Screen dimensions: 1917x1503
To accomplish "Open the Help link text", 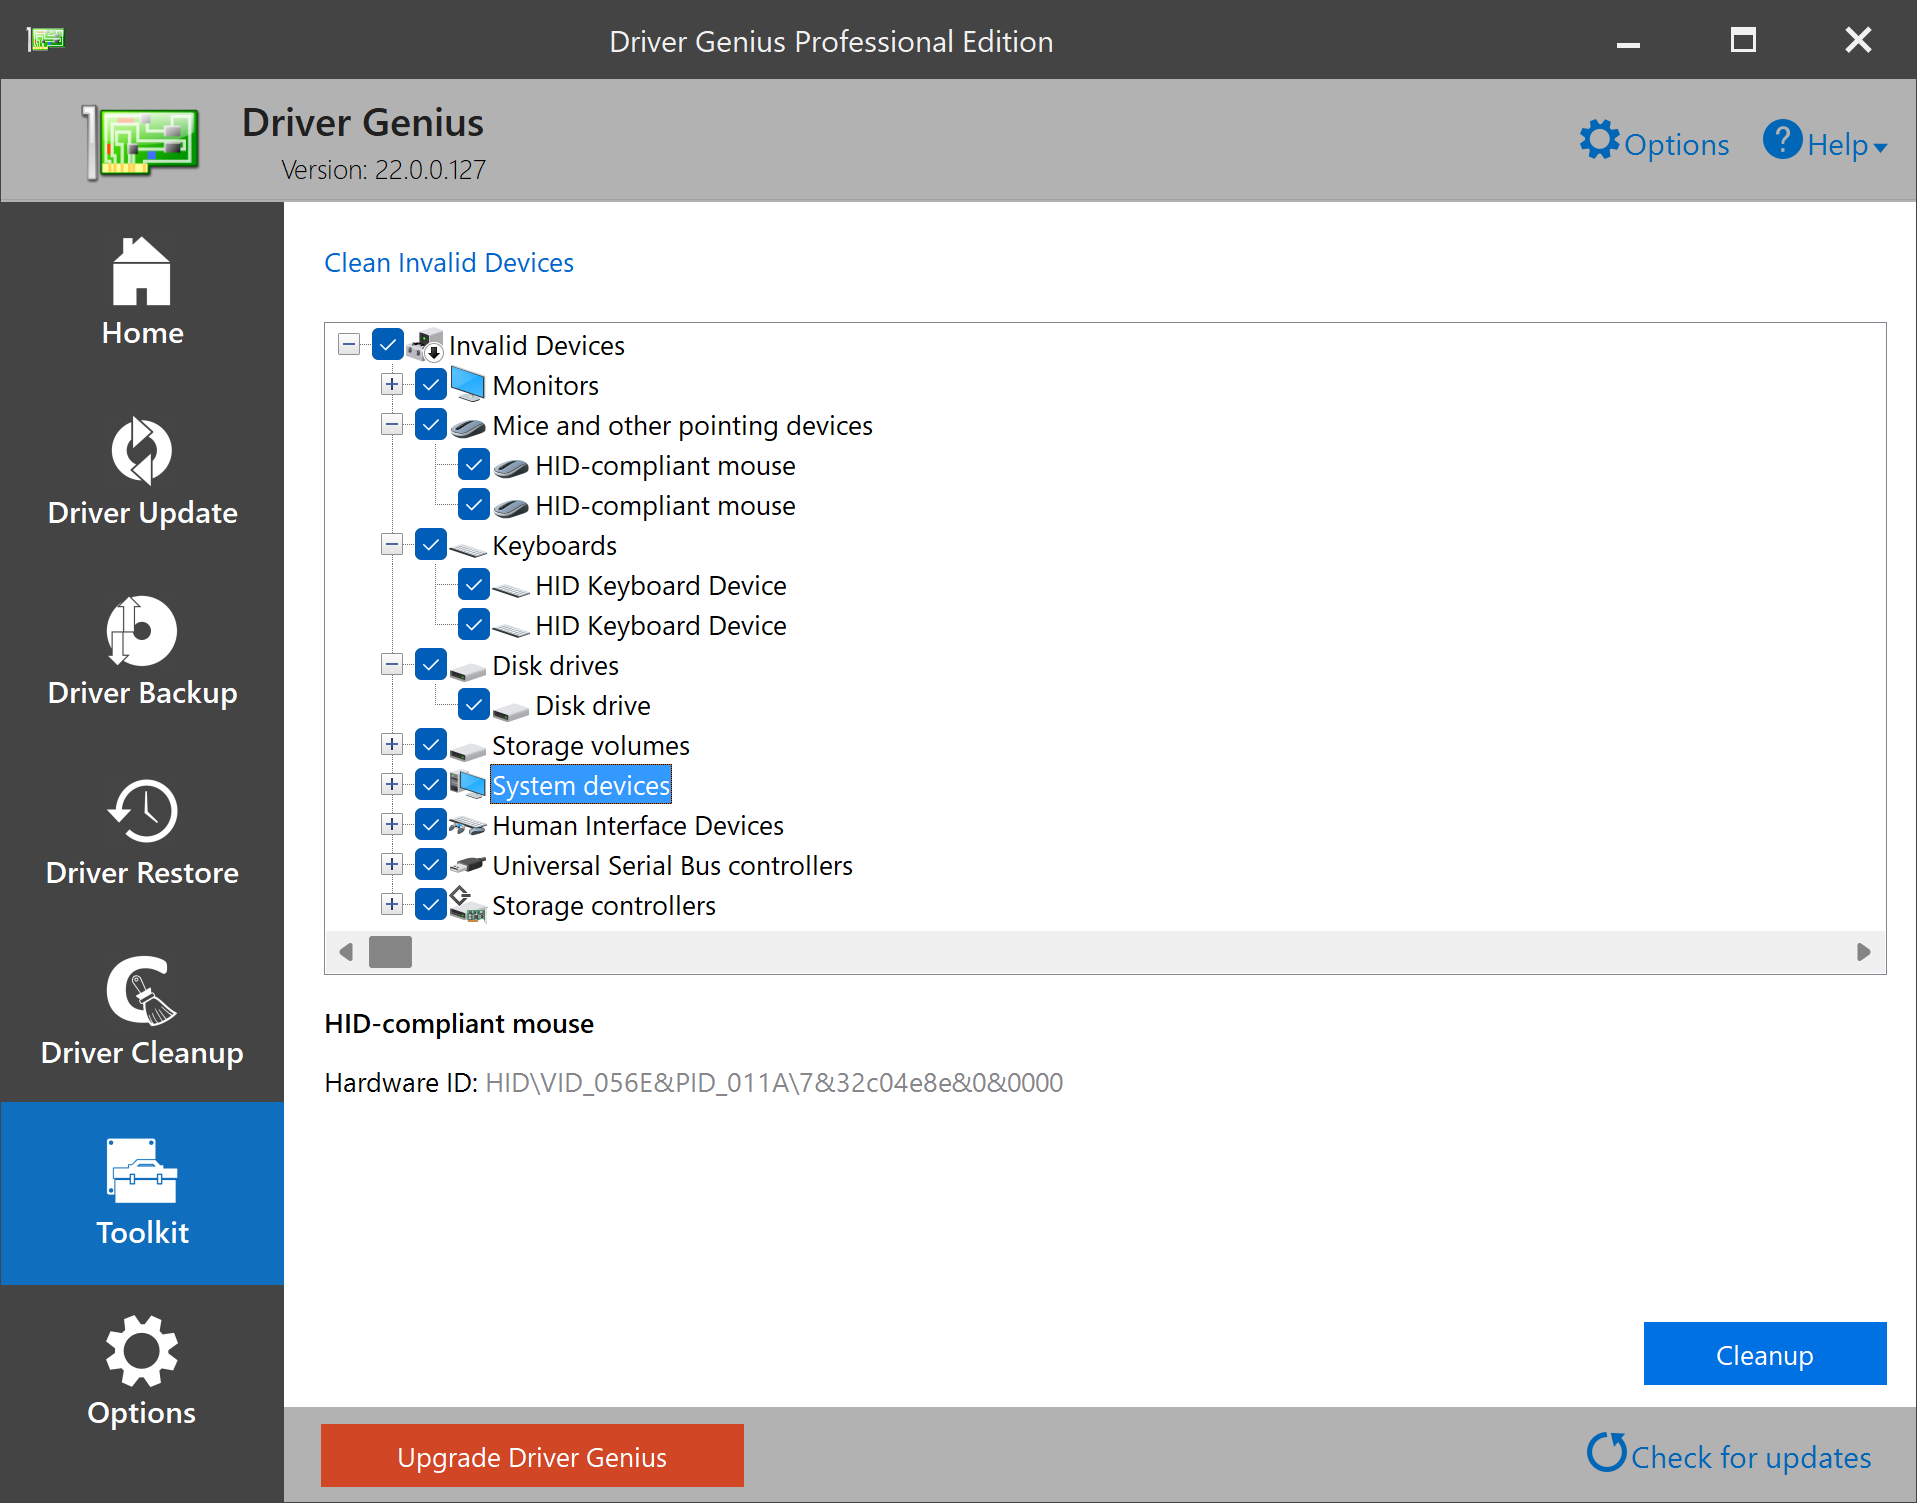I will tap(1837, 145).
